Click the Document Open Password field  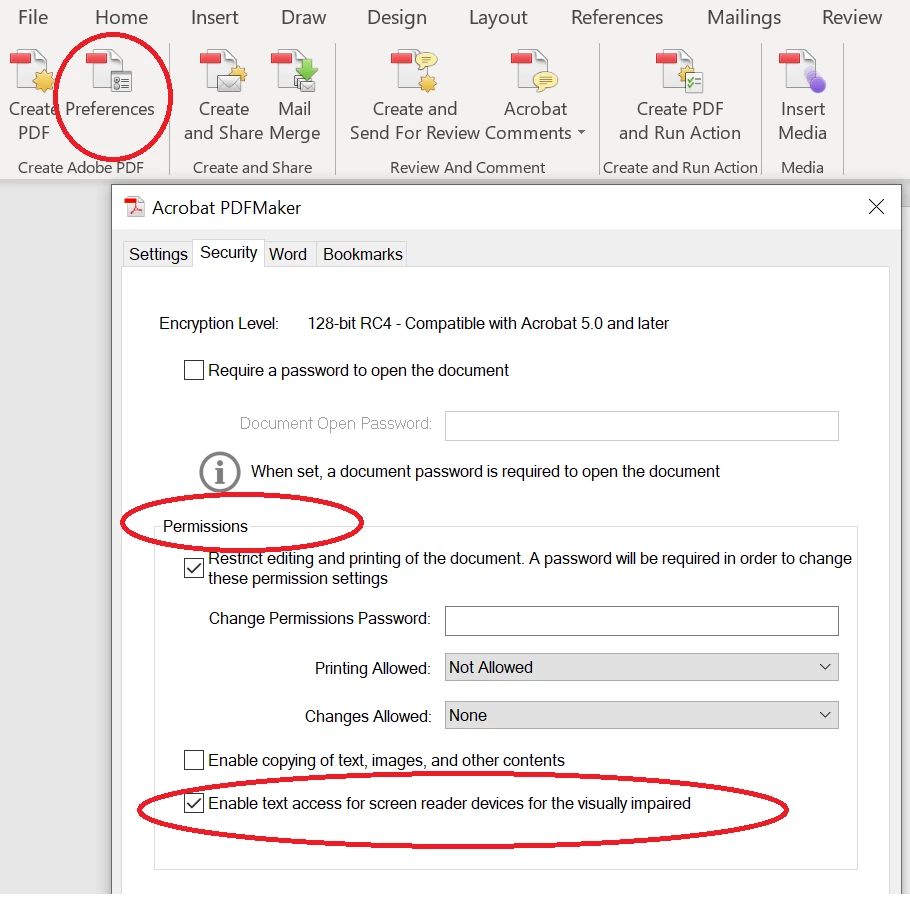(x=641, y=426)
